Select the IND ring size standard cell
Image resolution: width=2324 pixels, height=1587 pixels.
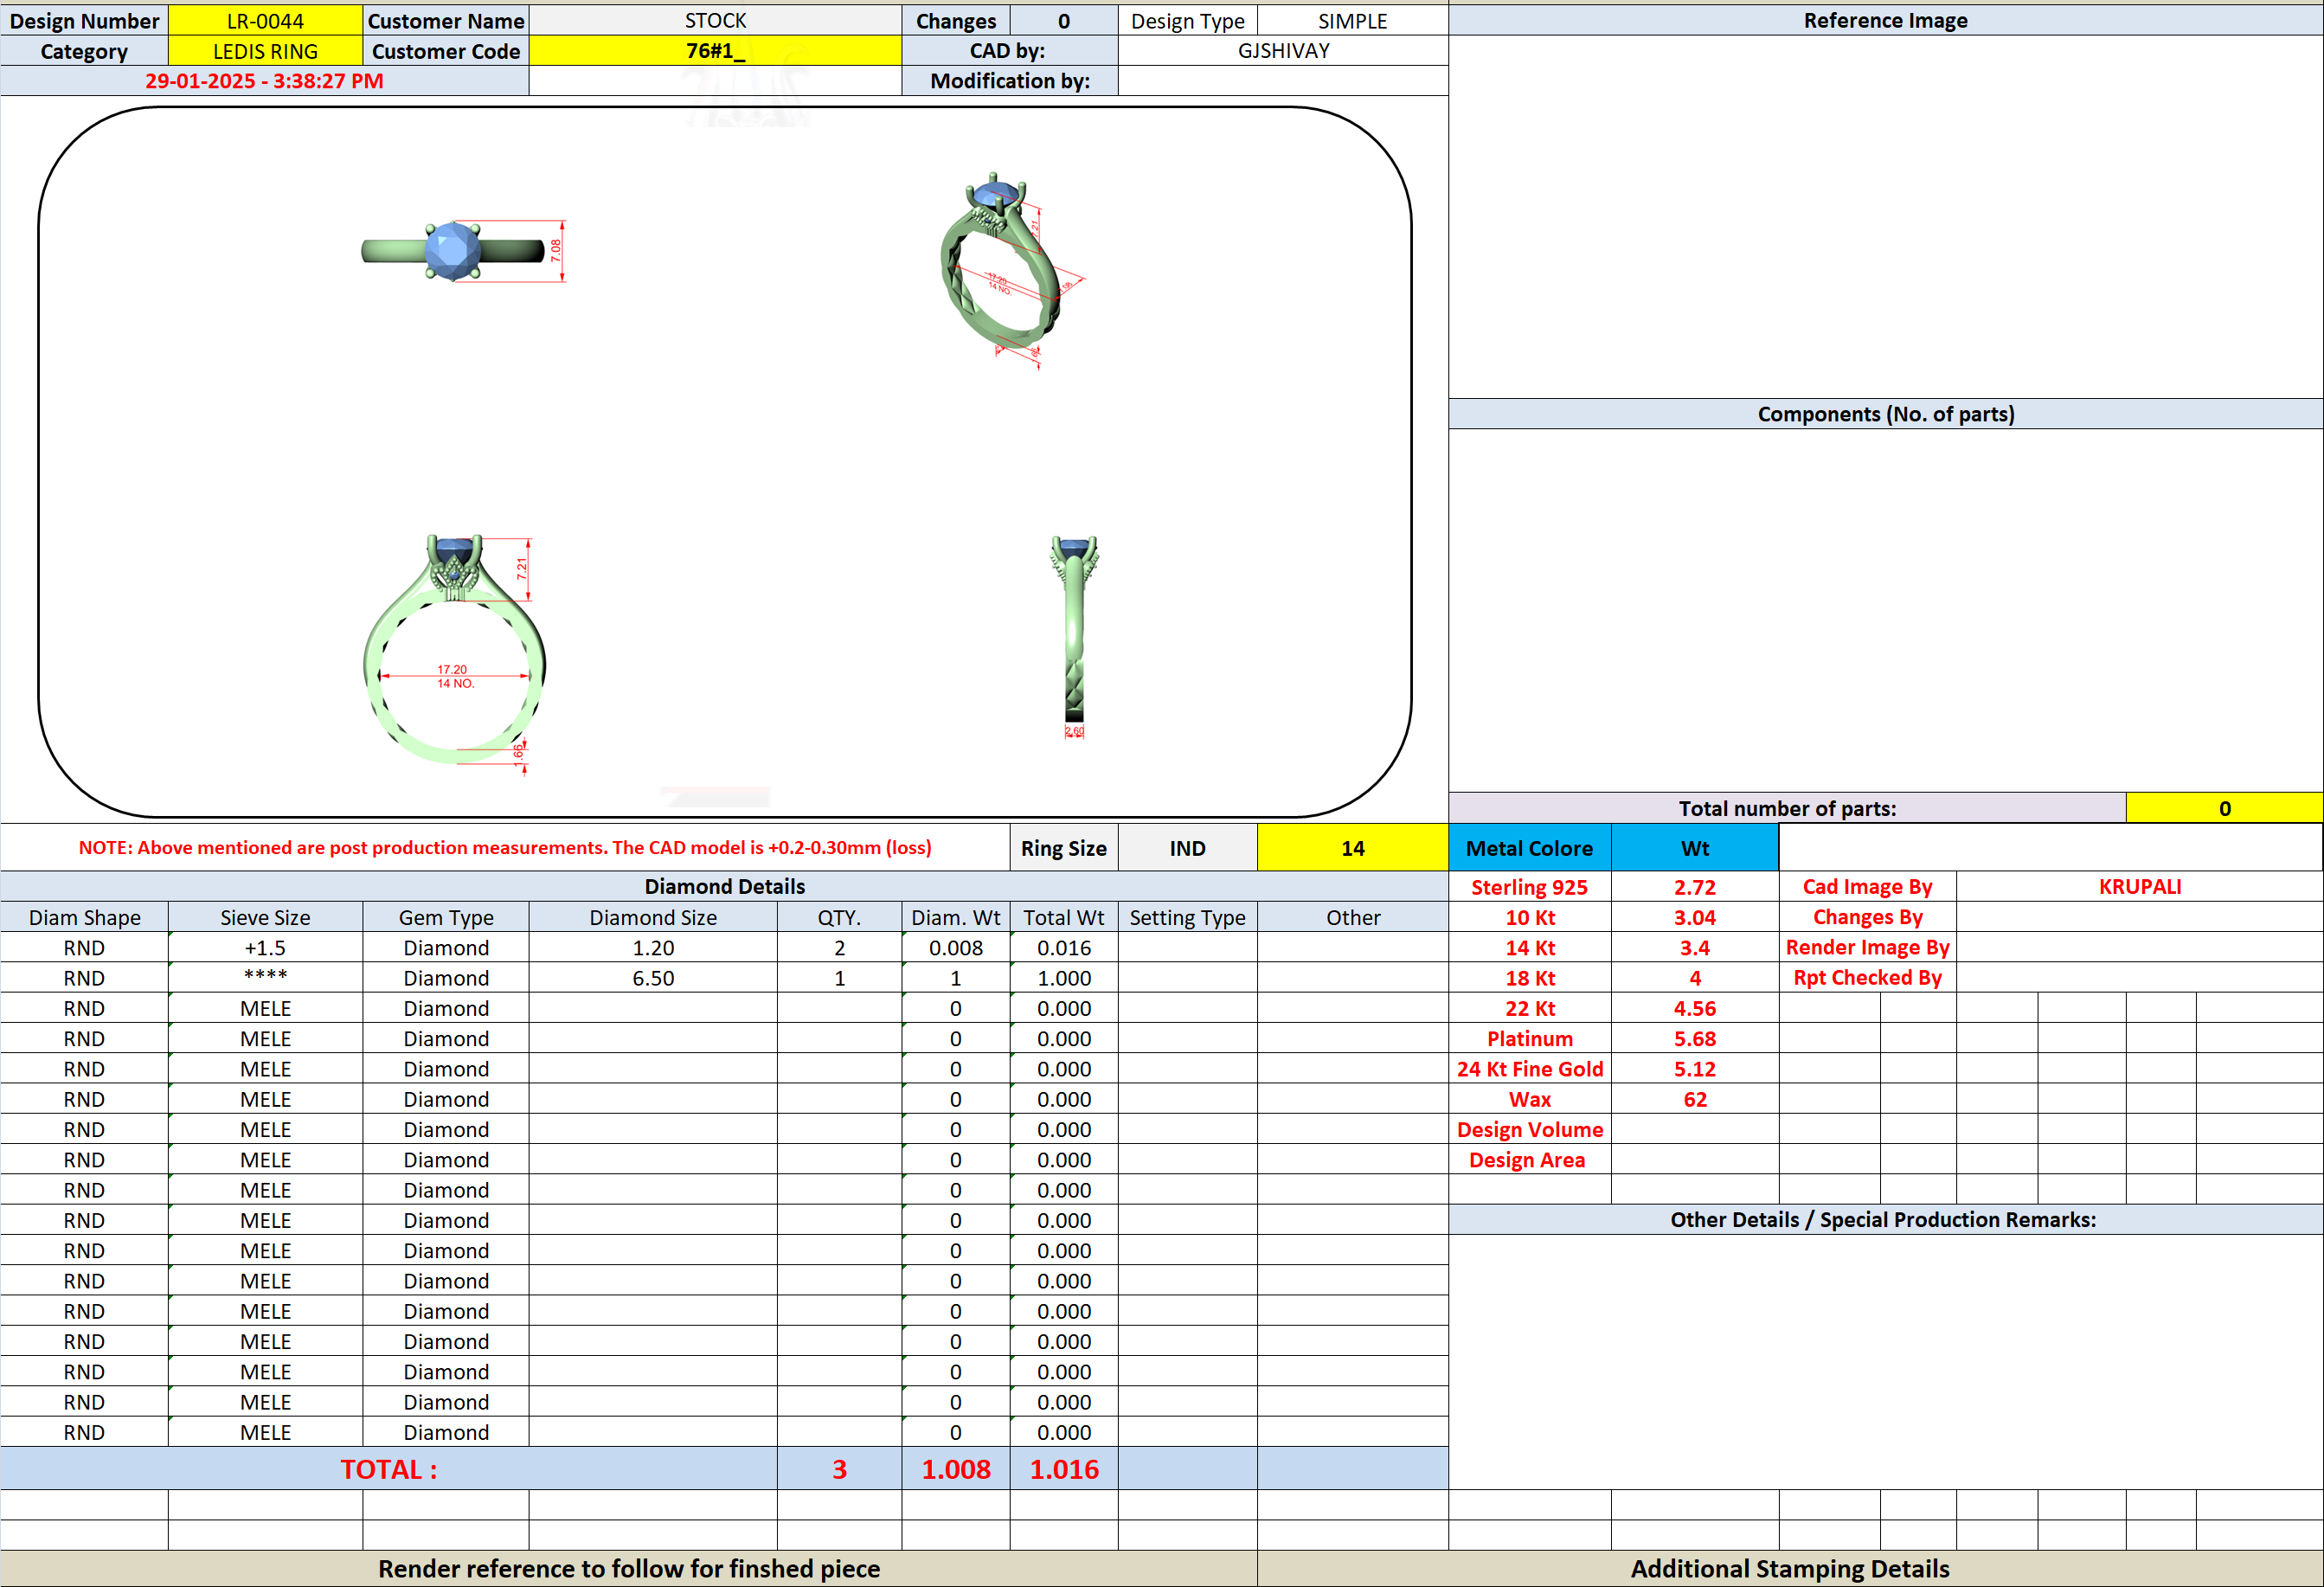point(1187,848)
